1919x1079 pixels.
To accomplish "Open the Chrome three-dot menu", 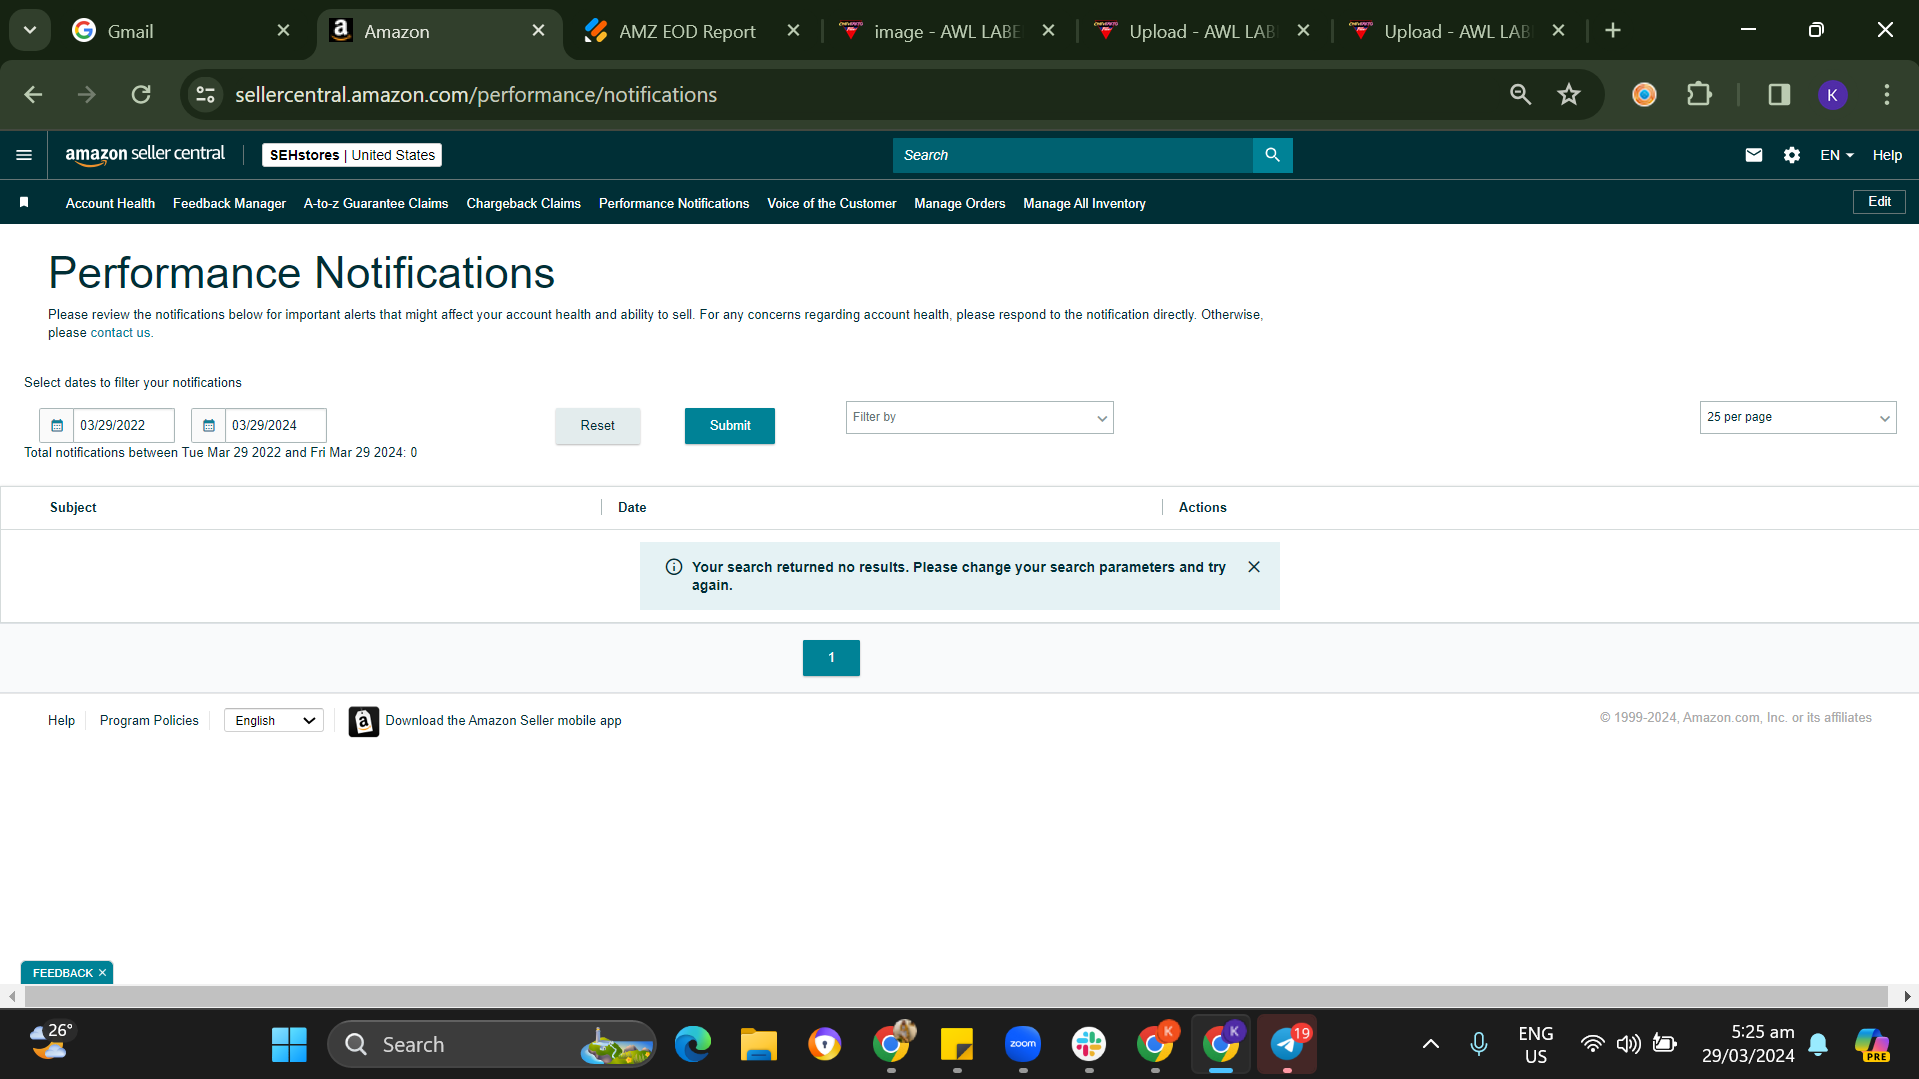I will (x=1886, y=95).
